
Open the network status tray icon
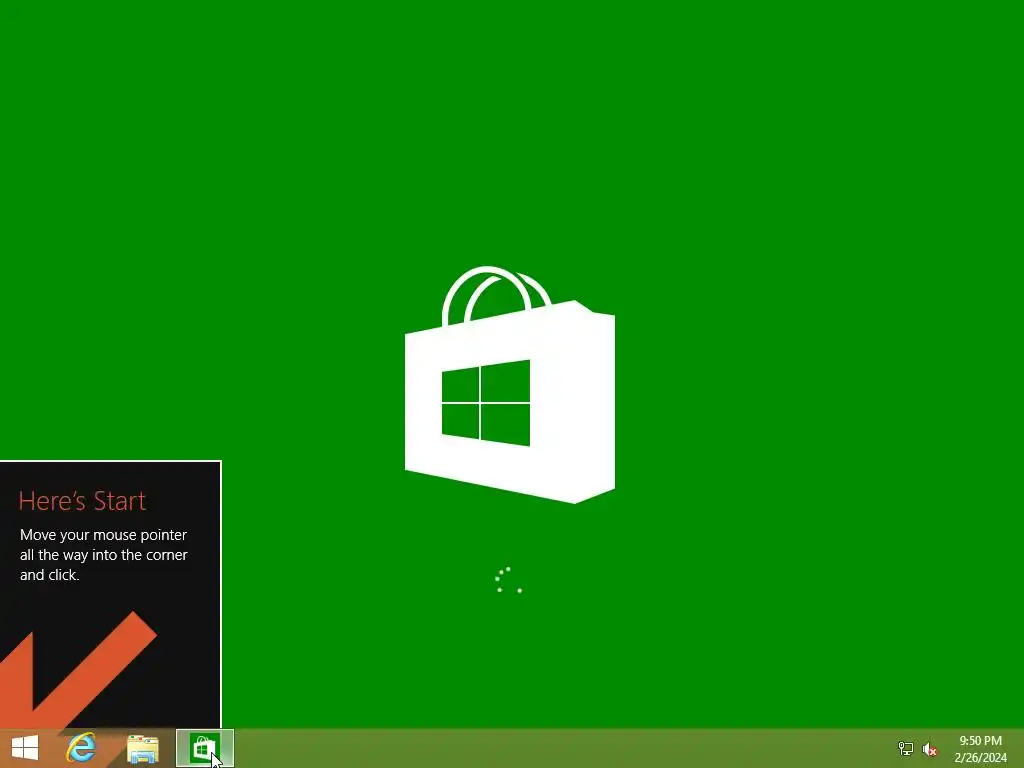pos(905,749)
